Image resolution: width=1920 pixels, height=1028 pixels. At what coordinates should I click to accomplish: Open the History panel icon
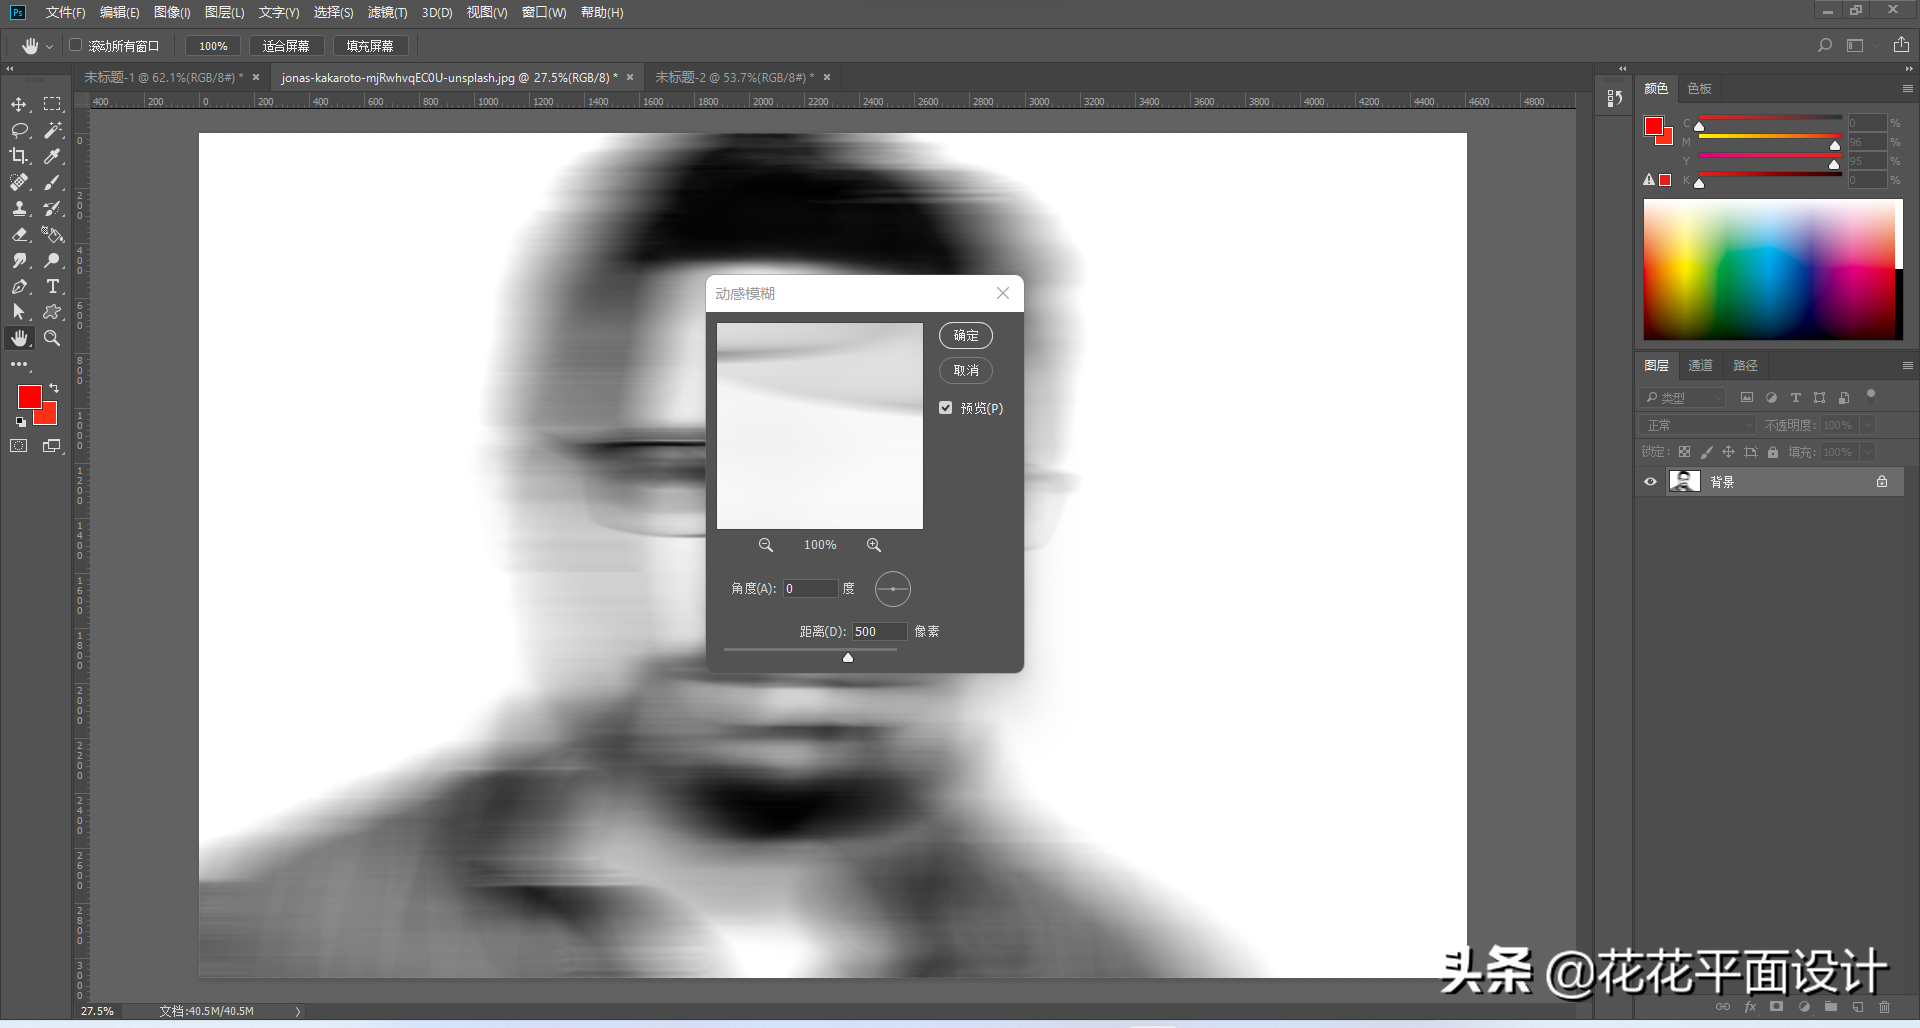(1614, 98)
